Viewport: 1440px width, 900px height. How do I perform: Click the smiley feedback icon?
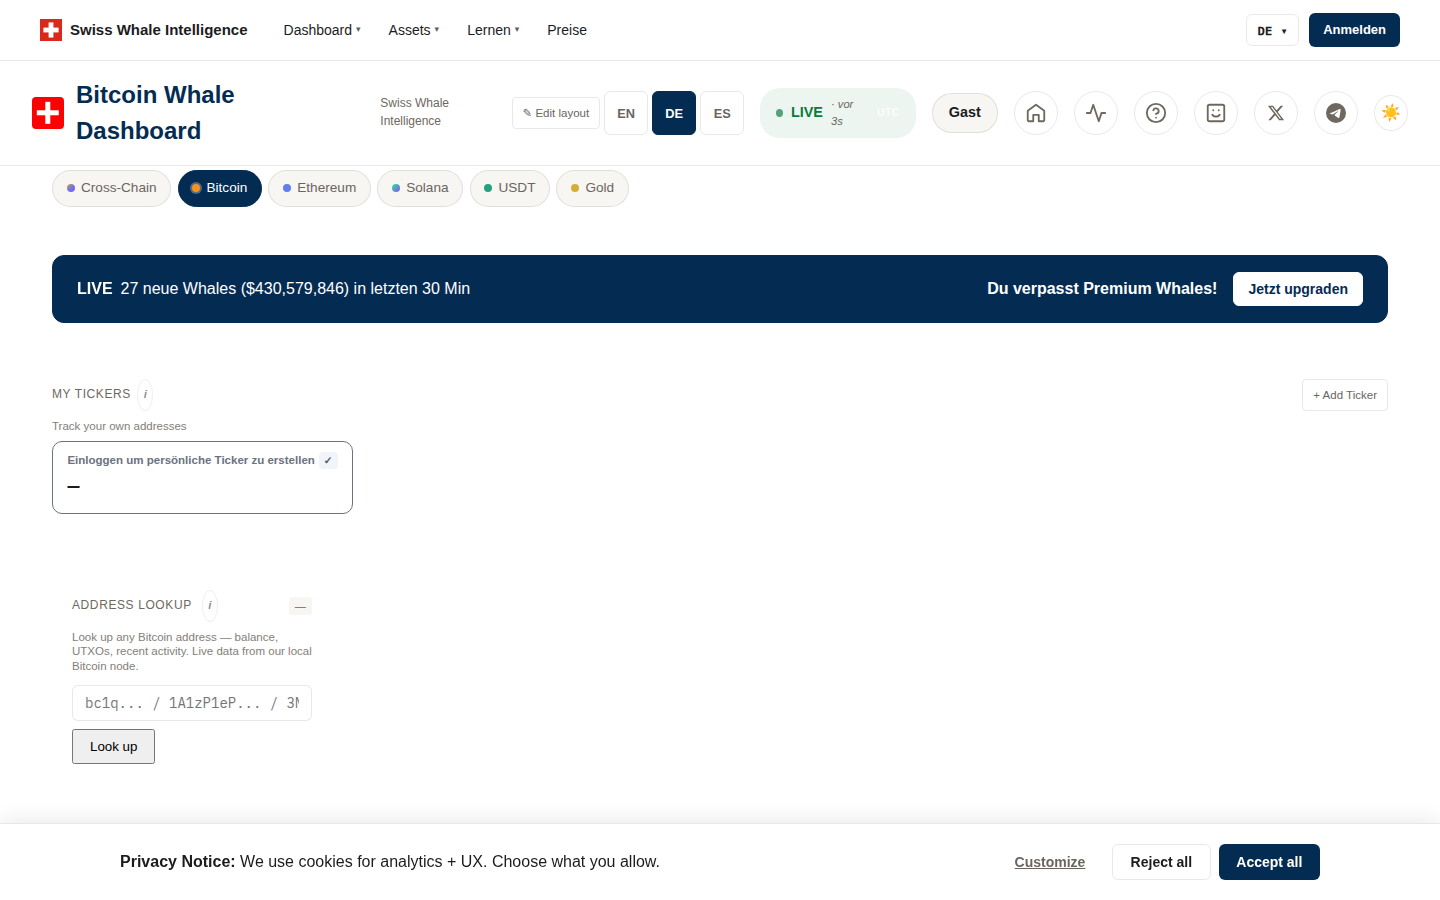tap(1216, 113)
